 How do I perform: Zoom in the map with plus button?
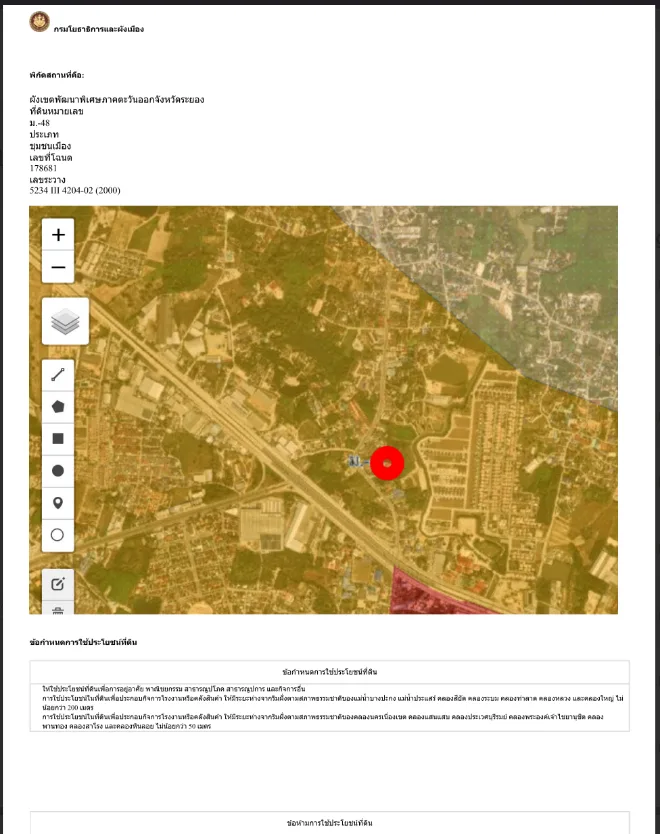coord(58,235)
